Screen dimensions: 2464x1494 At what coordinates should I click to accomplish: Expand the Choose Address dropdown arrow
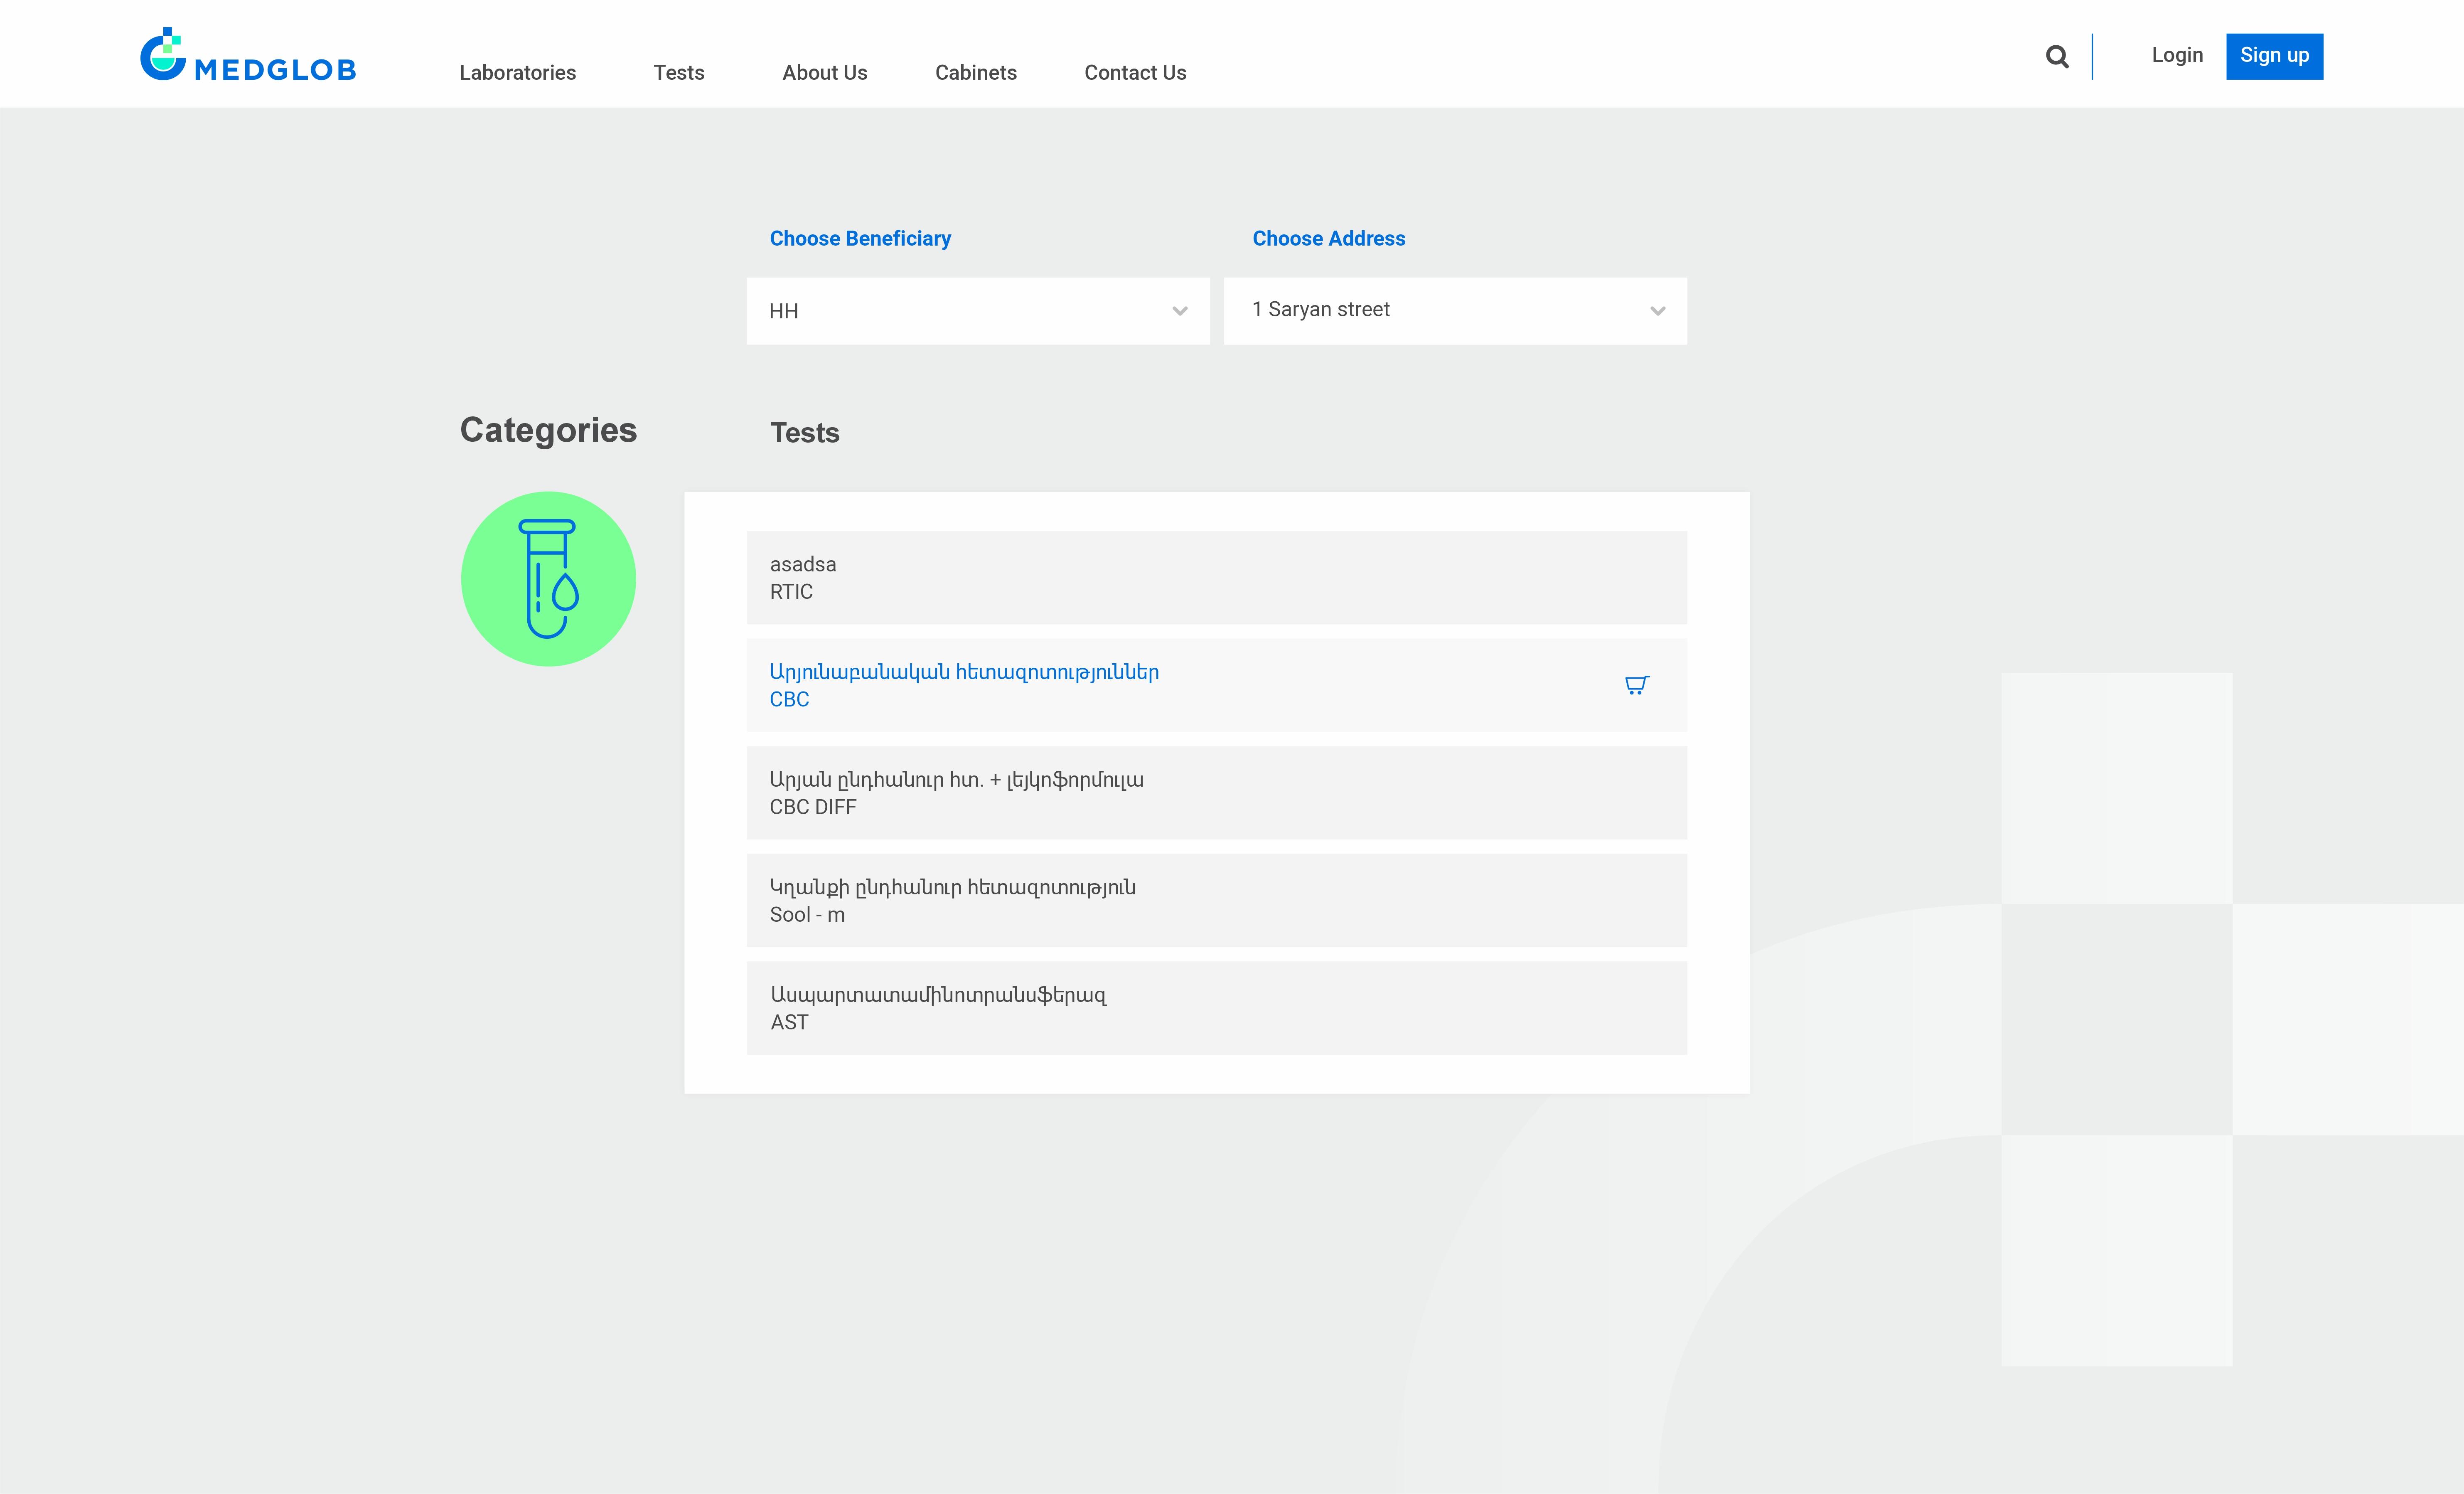[x=1657, y=311]
